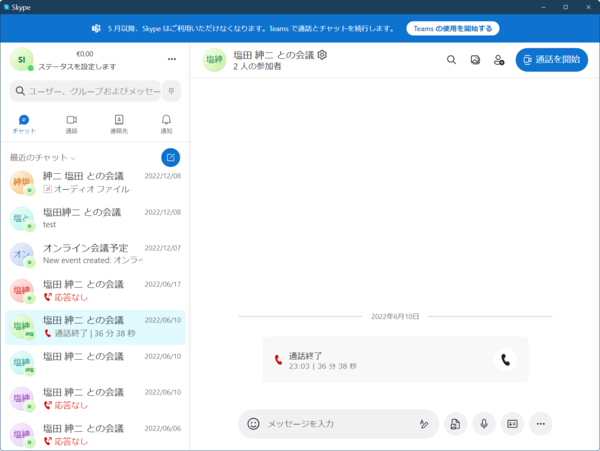Focus the メッセージを入力 text field
This screenshot has width=600, height=451.
pyautogui.click(x=335, y=424)
